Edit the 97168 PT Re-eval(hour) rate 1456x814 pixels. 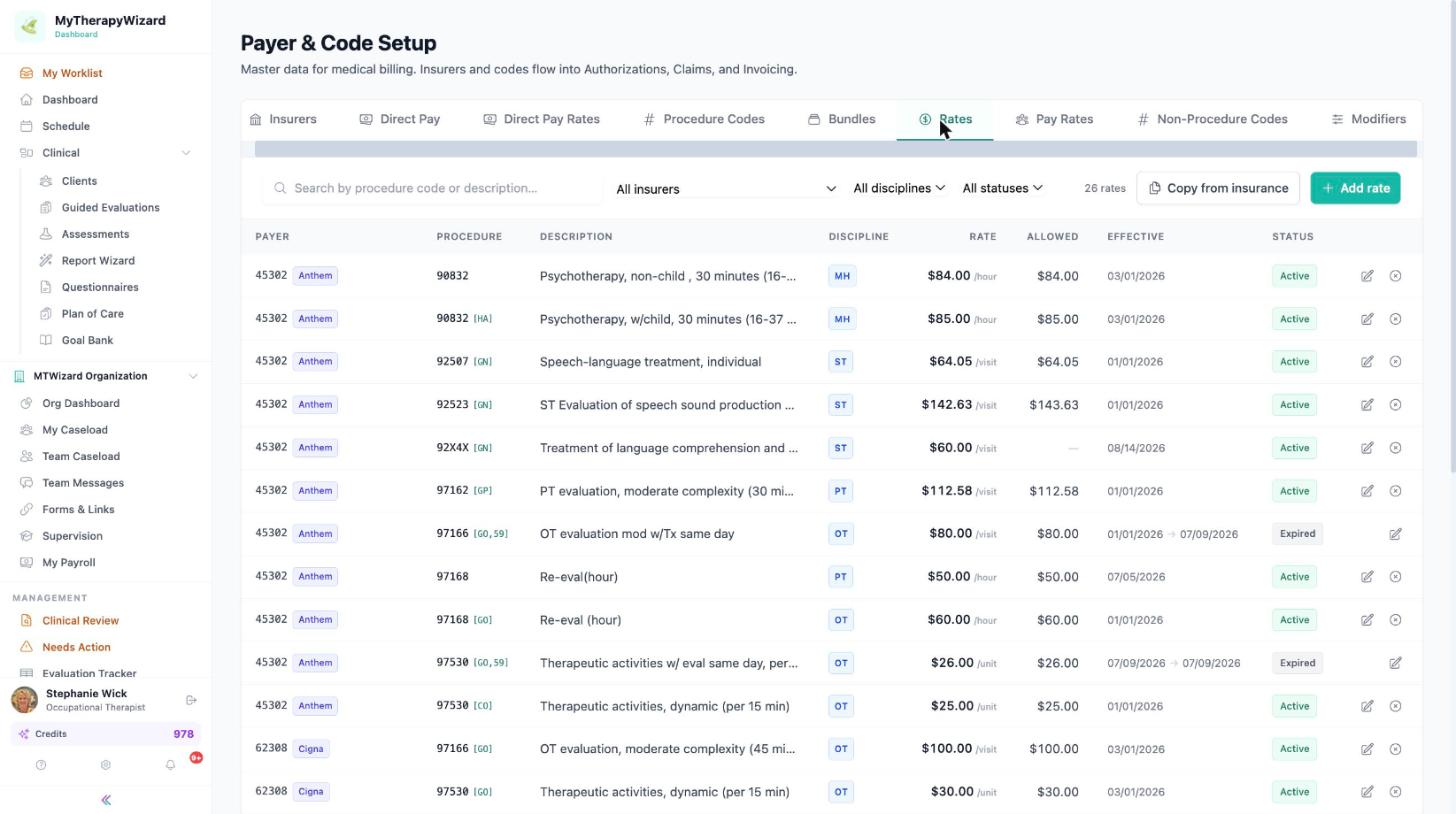tap(1367, 577)
